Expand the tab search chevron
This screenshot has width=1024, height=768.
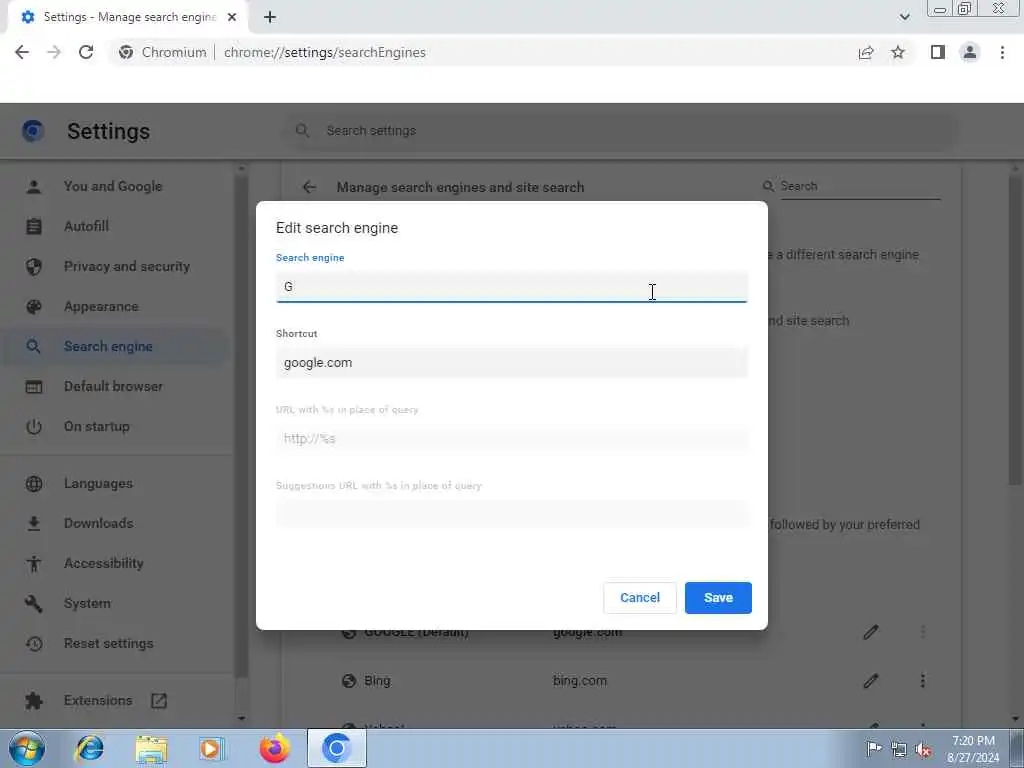pyautogui.click(x=904, y=17)
